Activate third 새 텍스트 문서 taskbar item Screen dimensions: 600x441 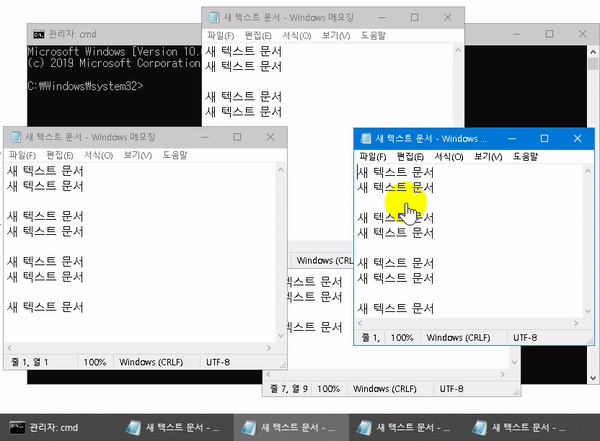[405, 428]
